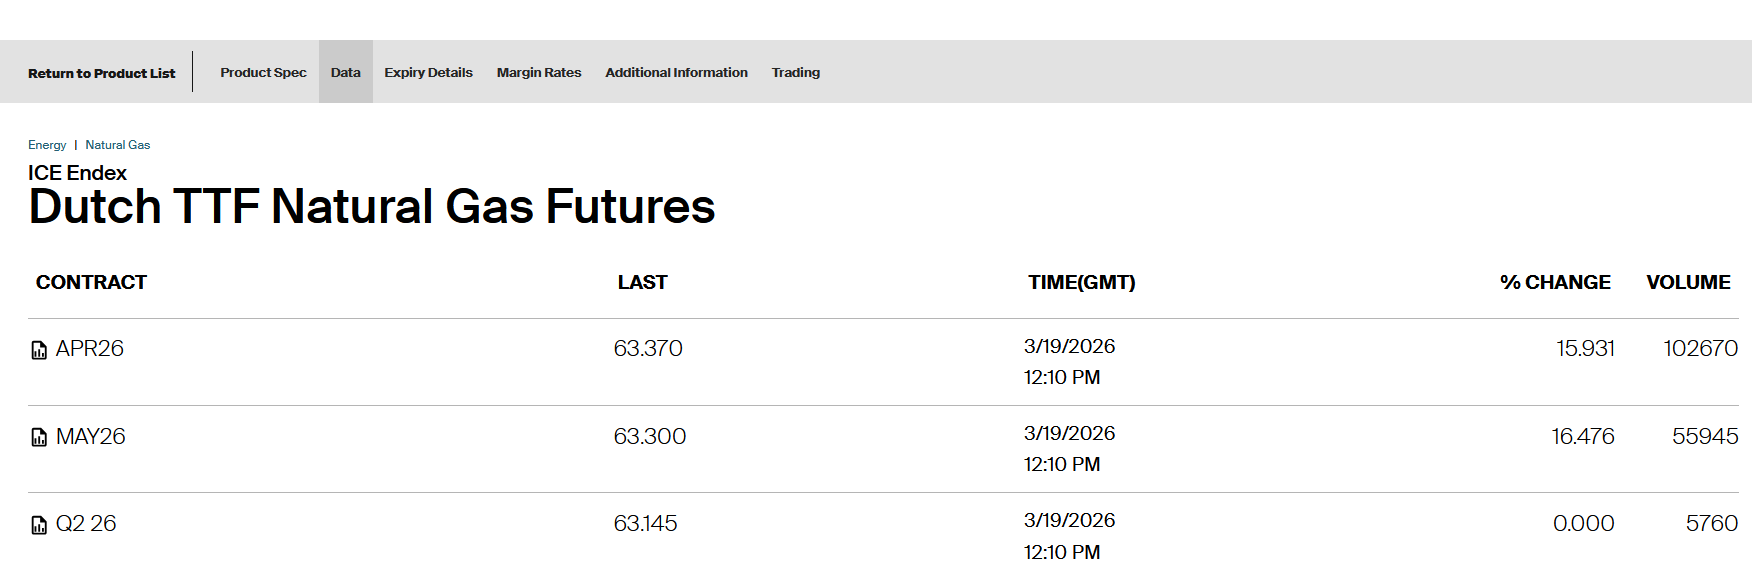Open the MAY26 contract row

91,436
